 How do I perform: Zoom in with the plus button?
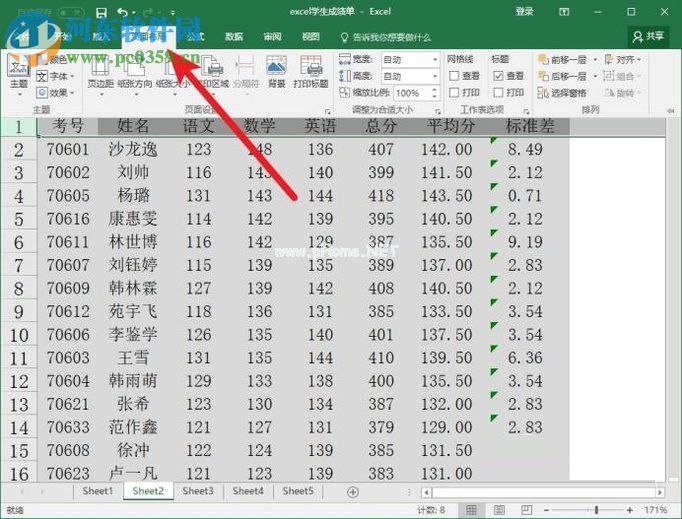coord(629,510)
